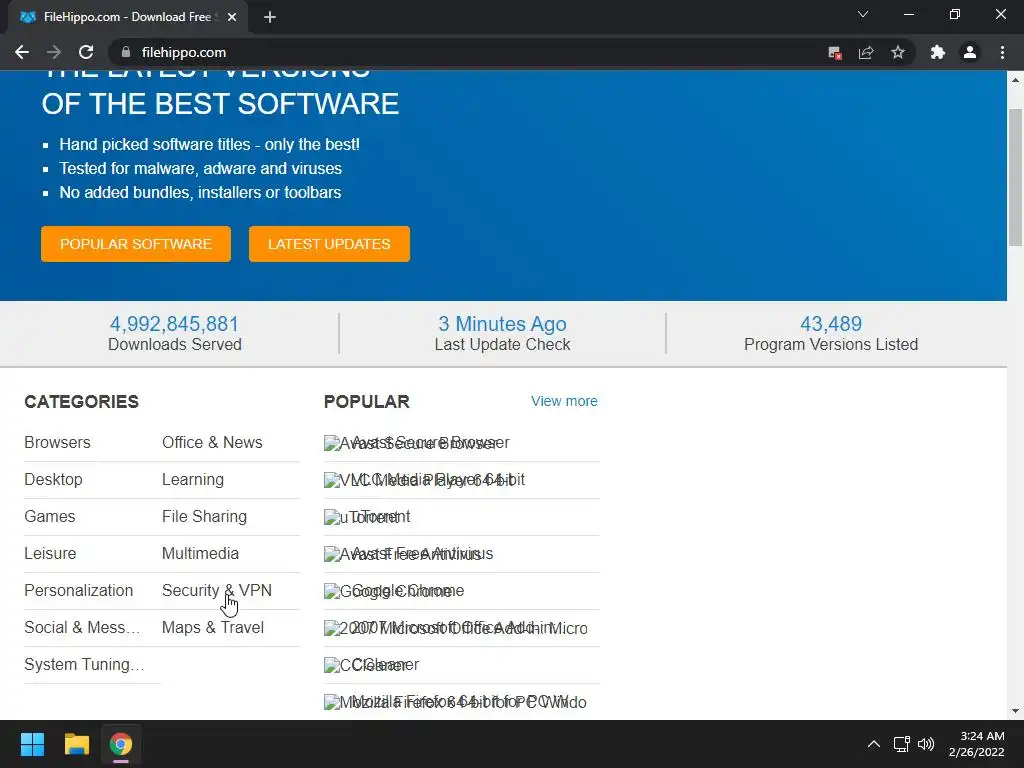Open 2007 Microsoft Office Add-in entry
Screen dimensions: 1024x768
click(x=462, y=628)
